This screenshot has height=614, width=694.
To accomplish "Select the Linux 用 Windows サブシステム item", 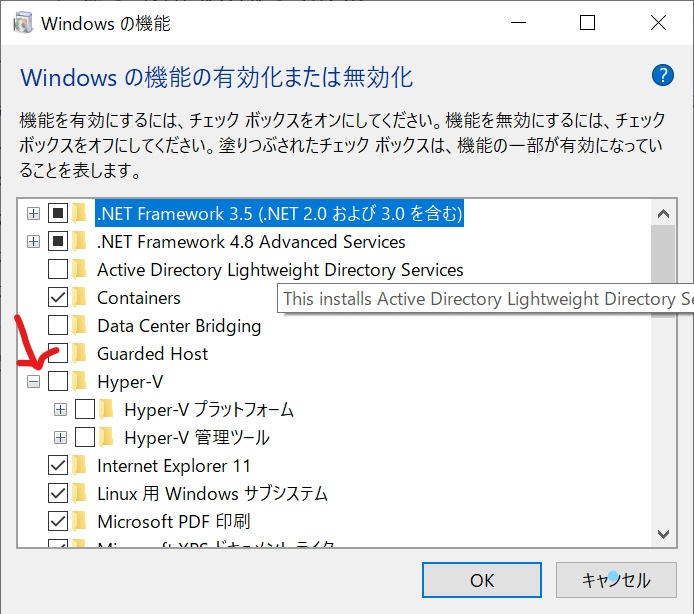I will [212, 493].
